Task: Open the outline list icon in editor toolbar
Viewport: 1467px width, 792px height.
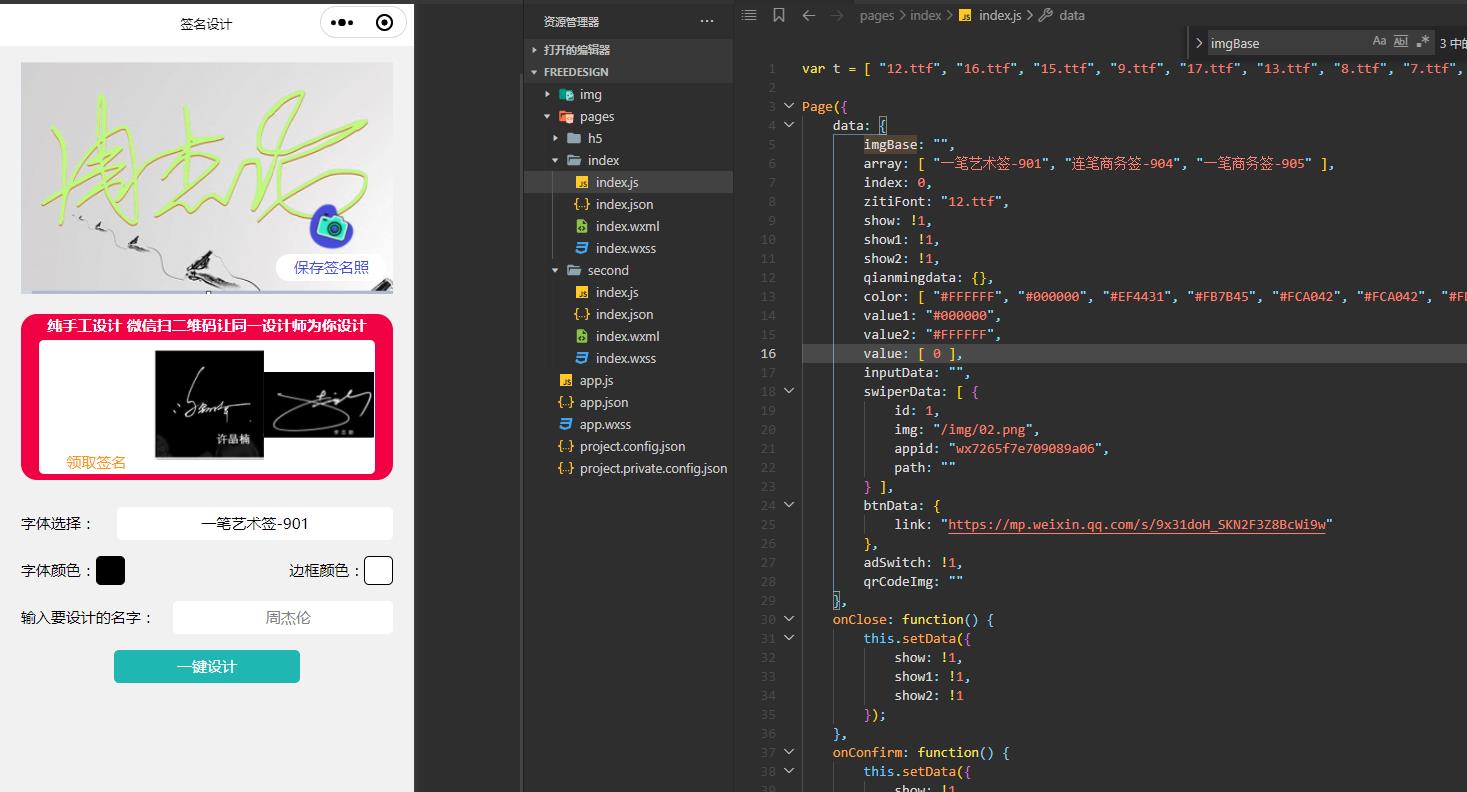Action: pyautogui.click(x=749, y=15)
